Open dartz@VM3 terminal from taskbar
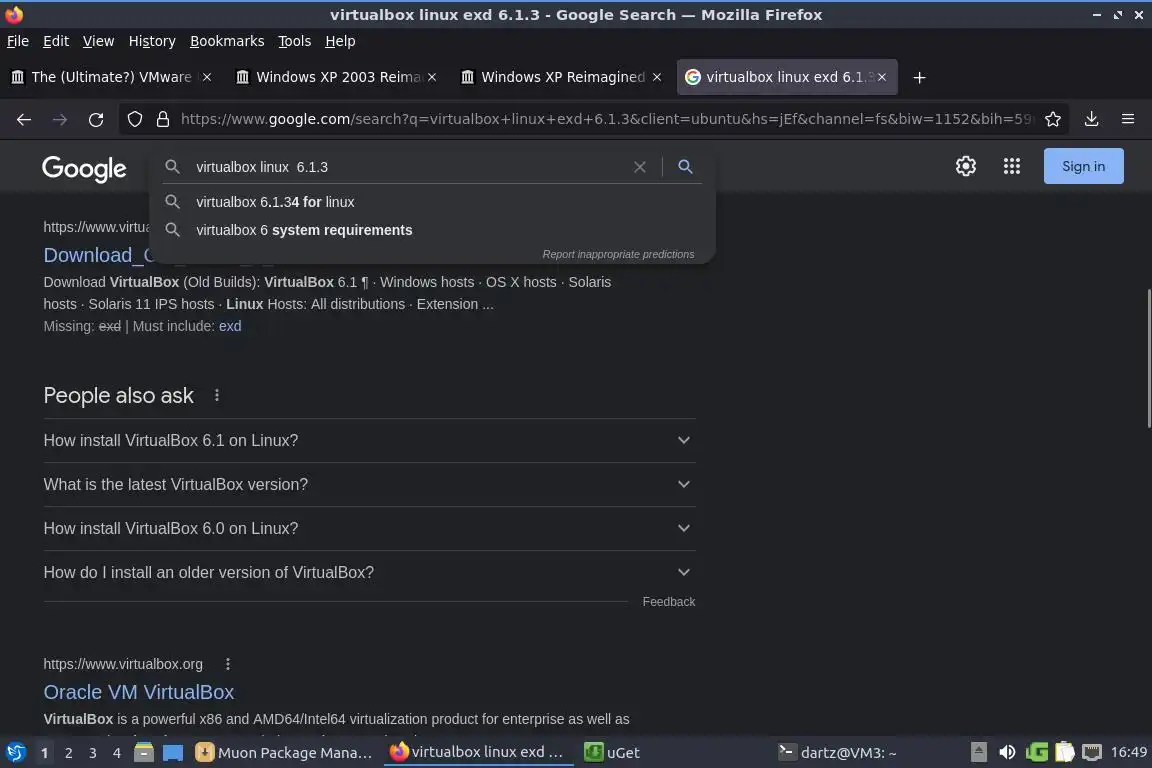Screen dimensions: 1152x768 (838, 753)
